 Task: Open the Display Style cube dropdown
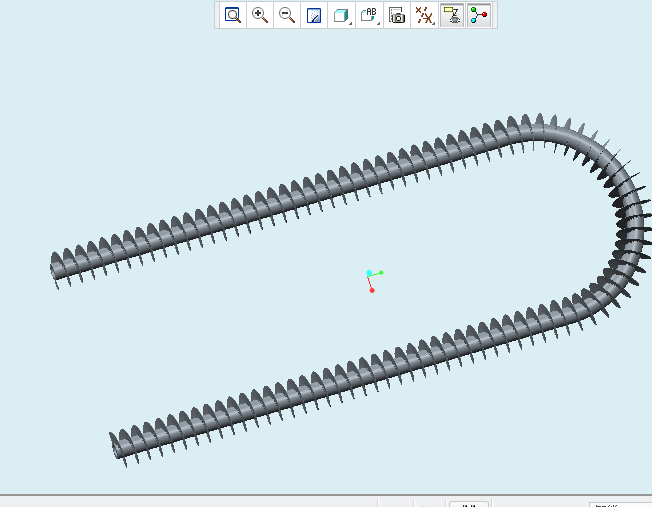click(x=342, y=15)
